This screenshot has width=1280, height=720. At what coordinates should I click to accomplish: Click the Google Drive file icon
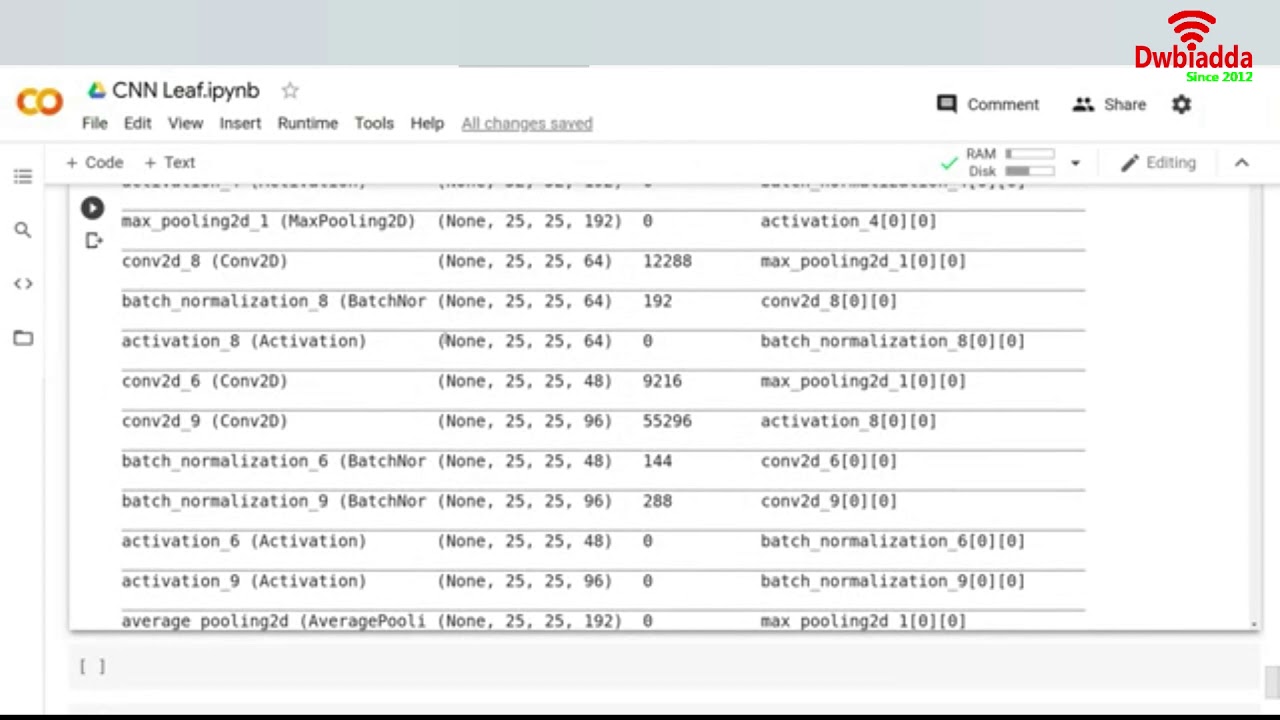pos(97,91)
